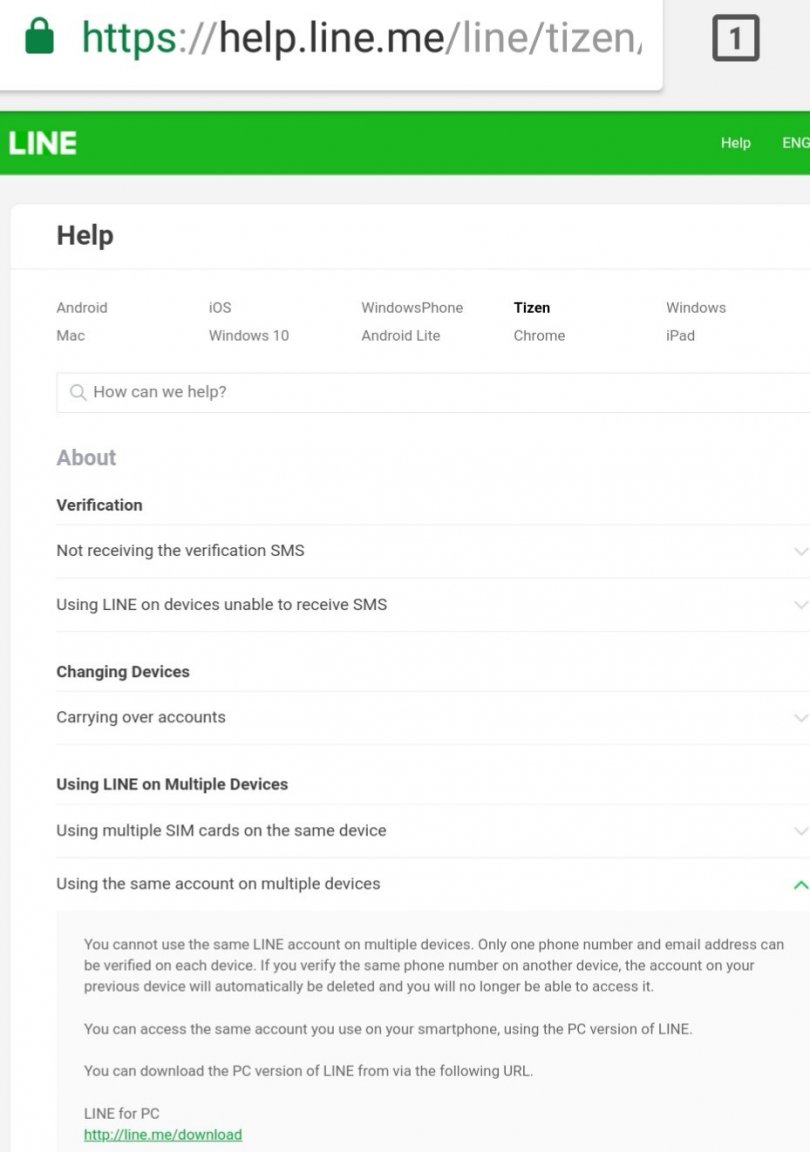Select the Android platform tab
Screen dimensions: 810x1152
[x=82, y=308]
